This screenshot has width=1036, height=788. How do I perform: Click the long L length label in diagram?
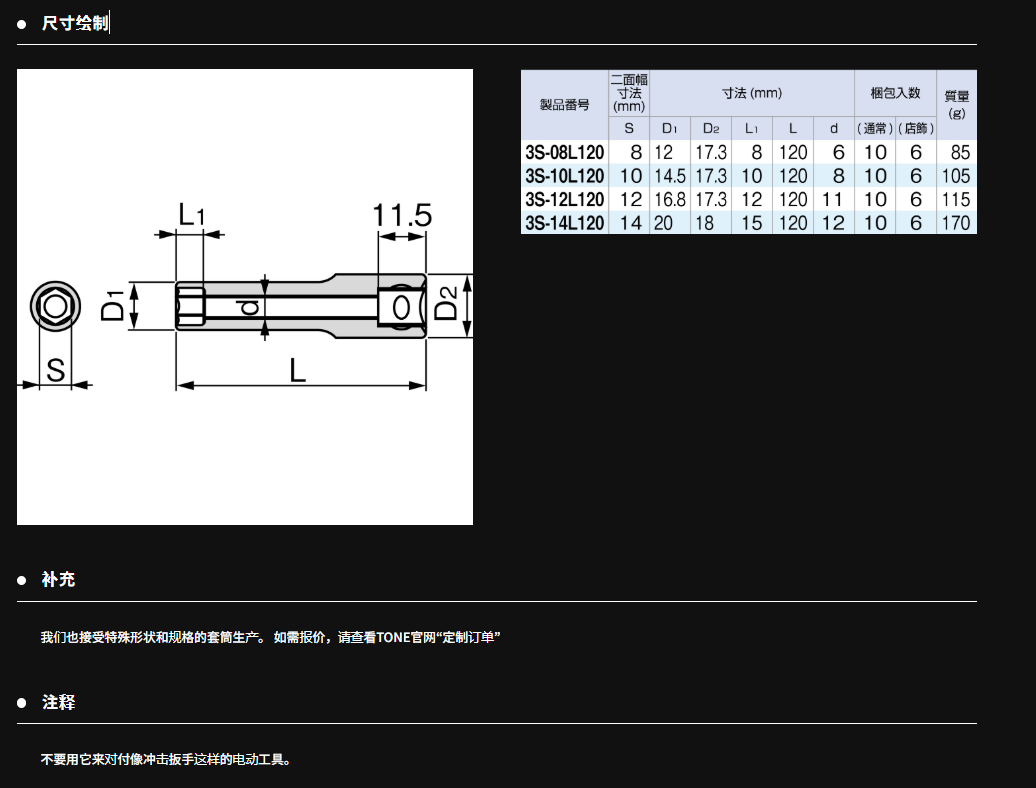tap(297, 370)
